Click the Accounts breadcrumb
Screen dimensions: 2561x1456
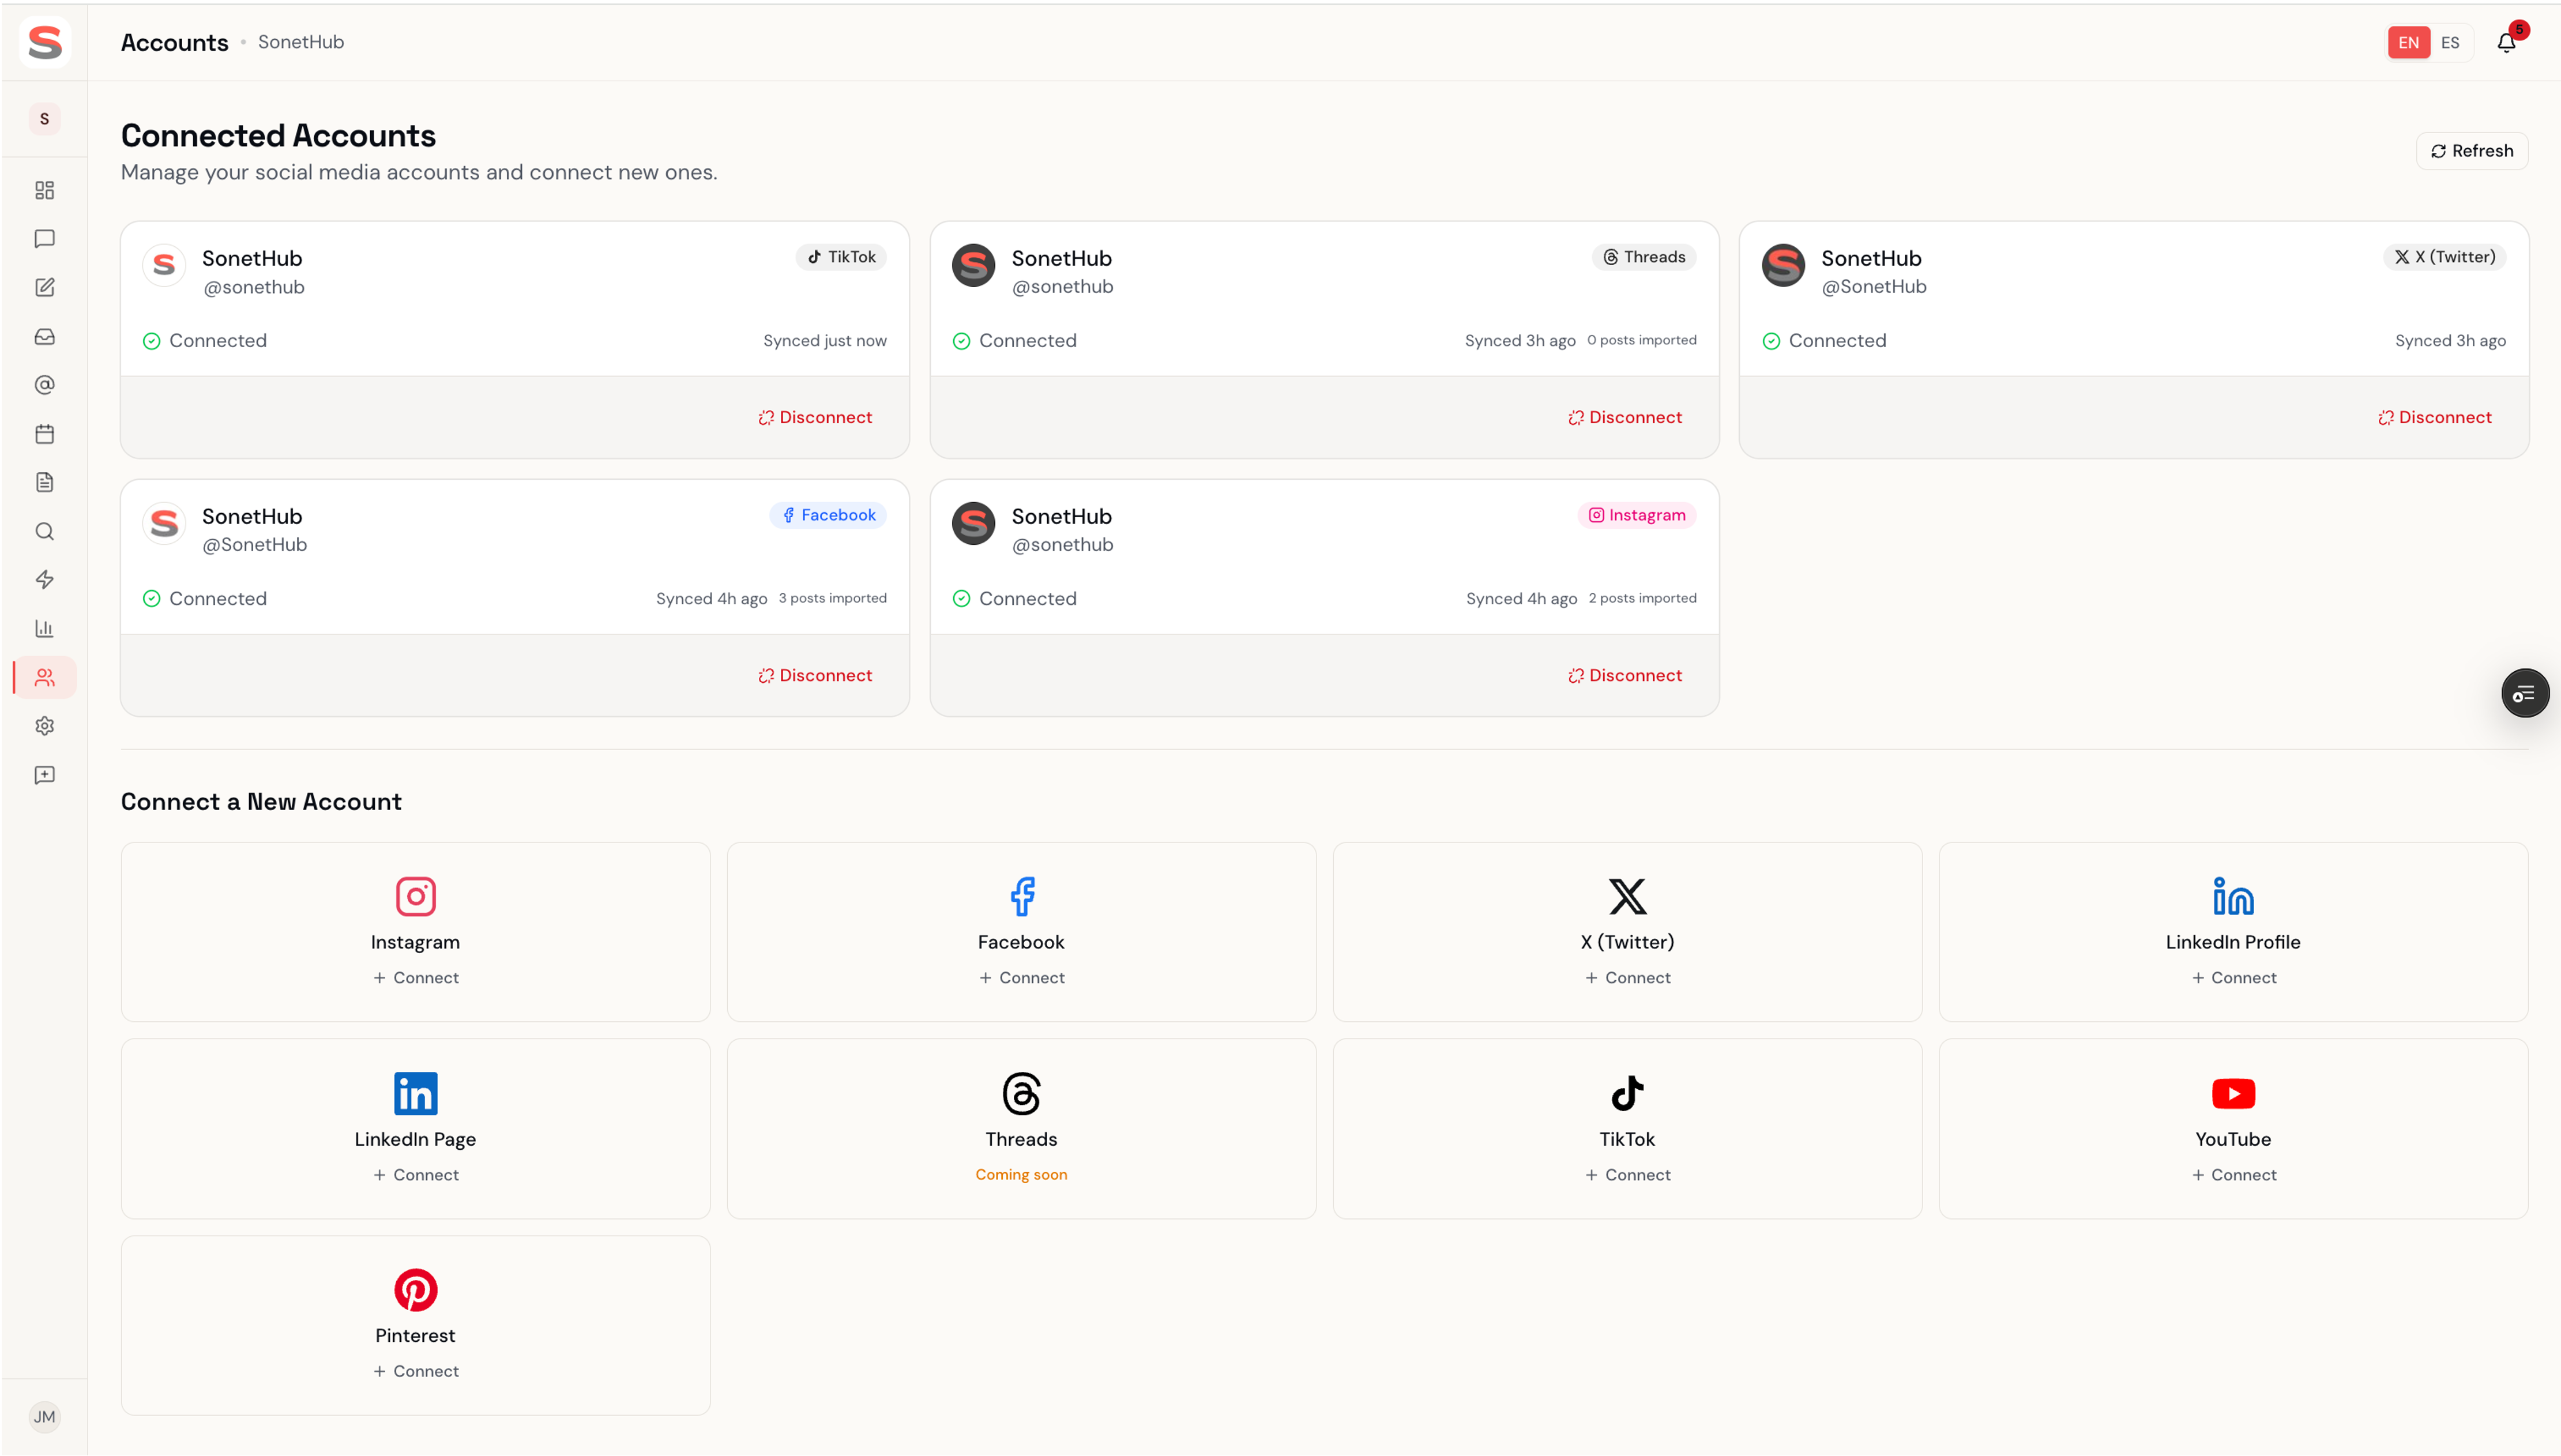[x=174, y=42]
